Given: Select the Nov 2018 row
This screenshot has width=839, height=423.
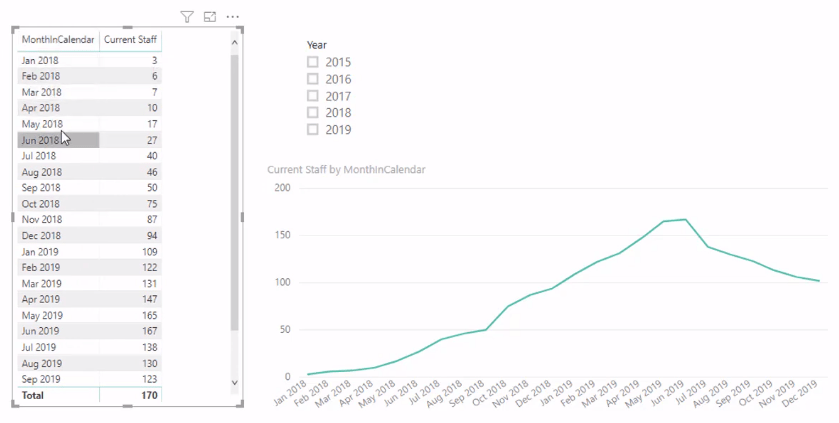Looking at the screenshot, I should pyautogui.click(x=89, y=219).
